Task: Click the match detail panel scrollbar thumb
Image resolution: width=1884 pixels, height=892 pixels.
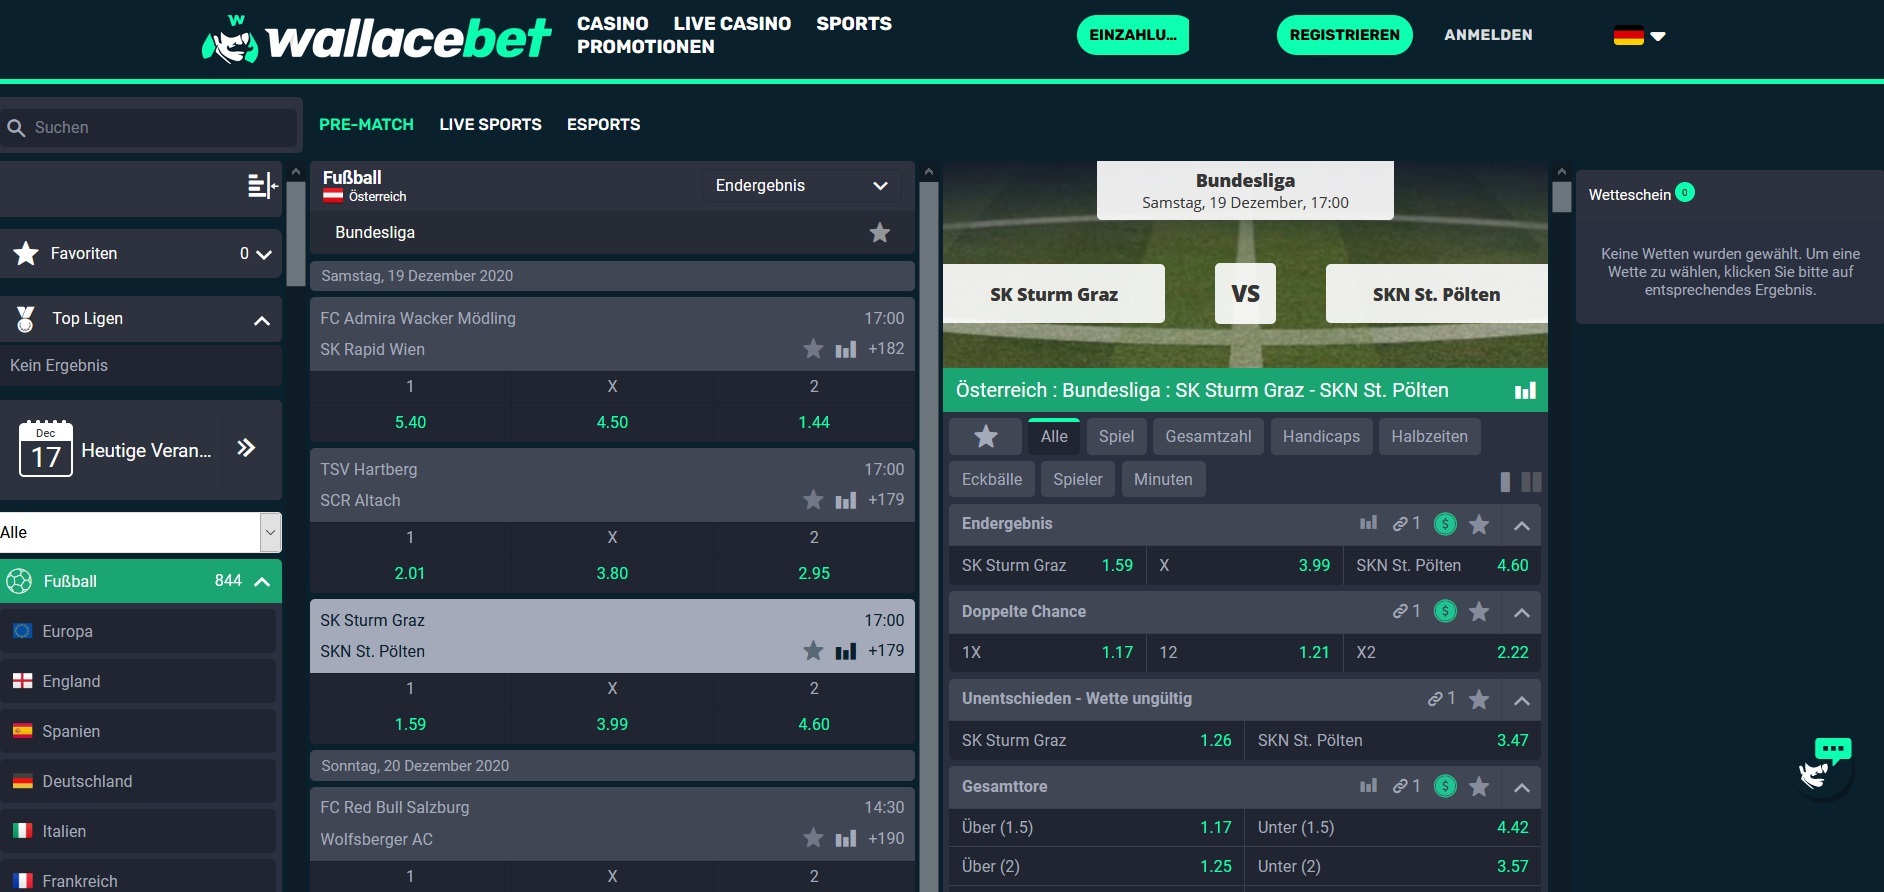Action: coord(1561,196)
